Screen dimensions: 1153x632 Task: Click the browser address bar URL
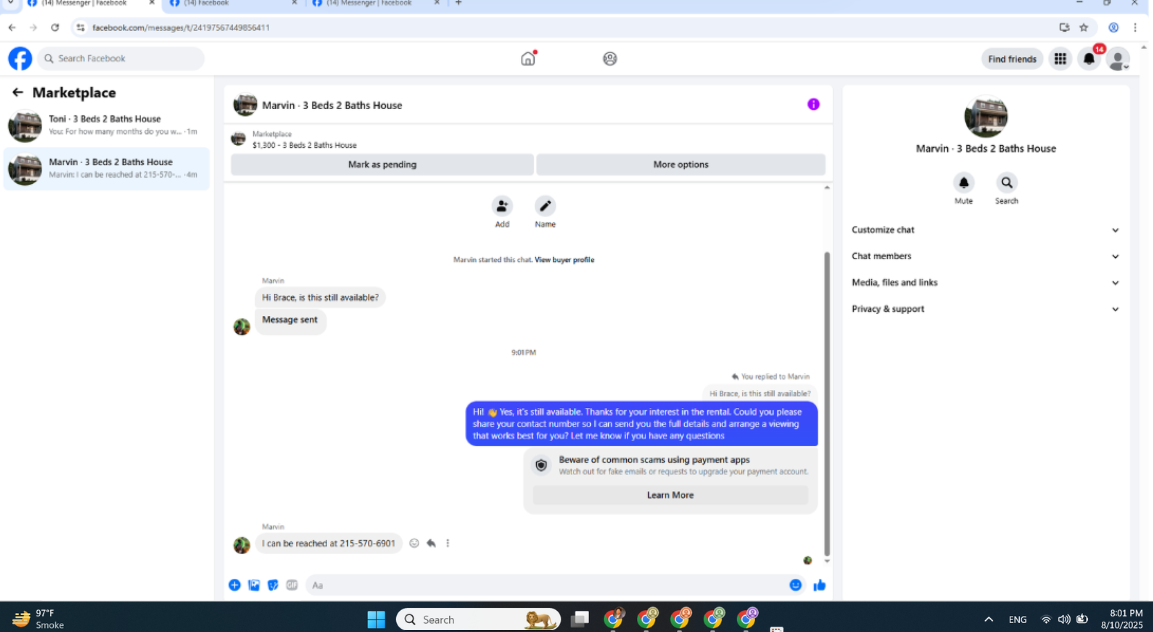(x=181, y=27)
